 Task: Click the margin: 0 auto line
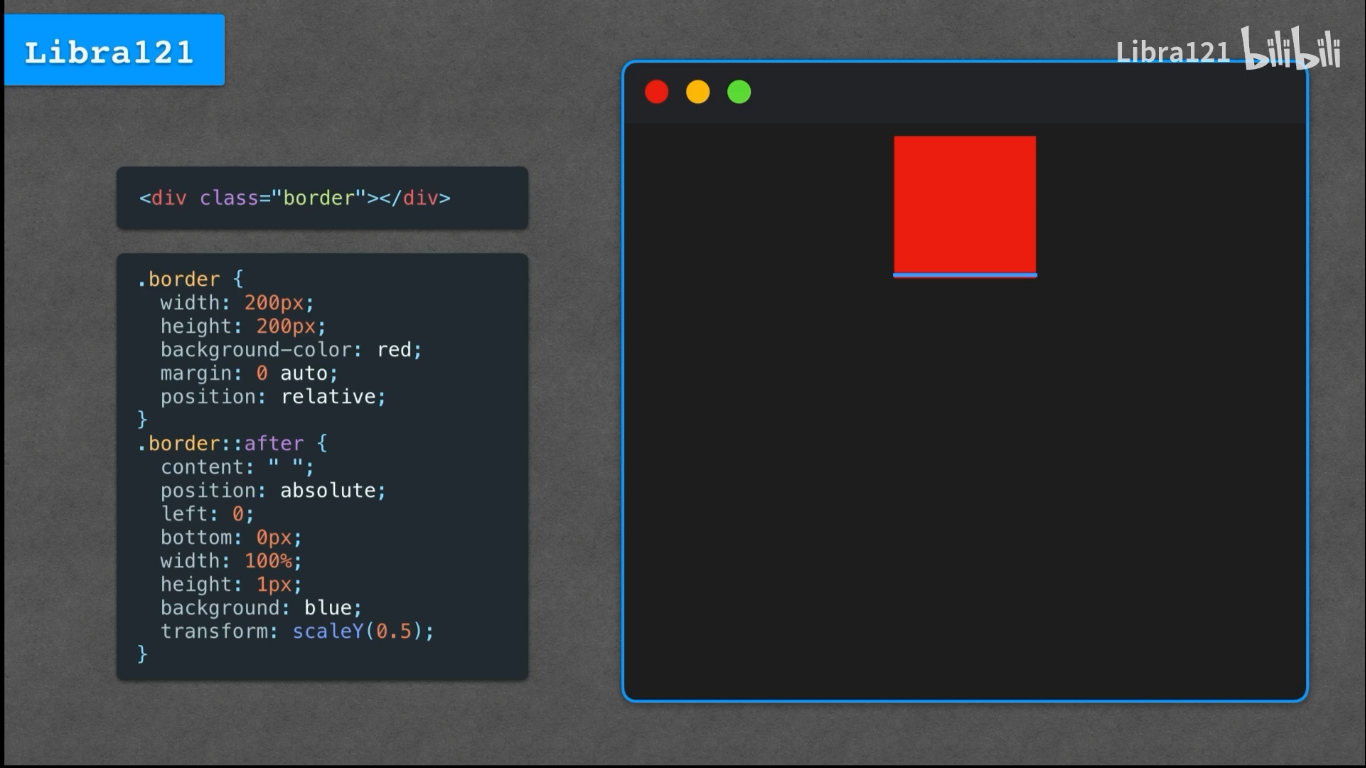(x=248, y=373)
